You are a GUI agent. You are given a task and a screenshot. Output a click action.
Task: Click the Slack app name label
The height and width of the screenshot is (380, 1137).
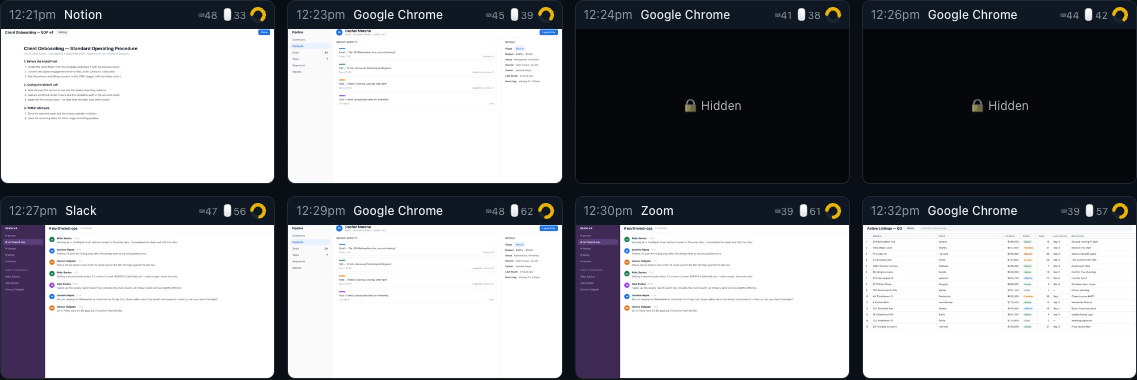click(x=80, y=211)
